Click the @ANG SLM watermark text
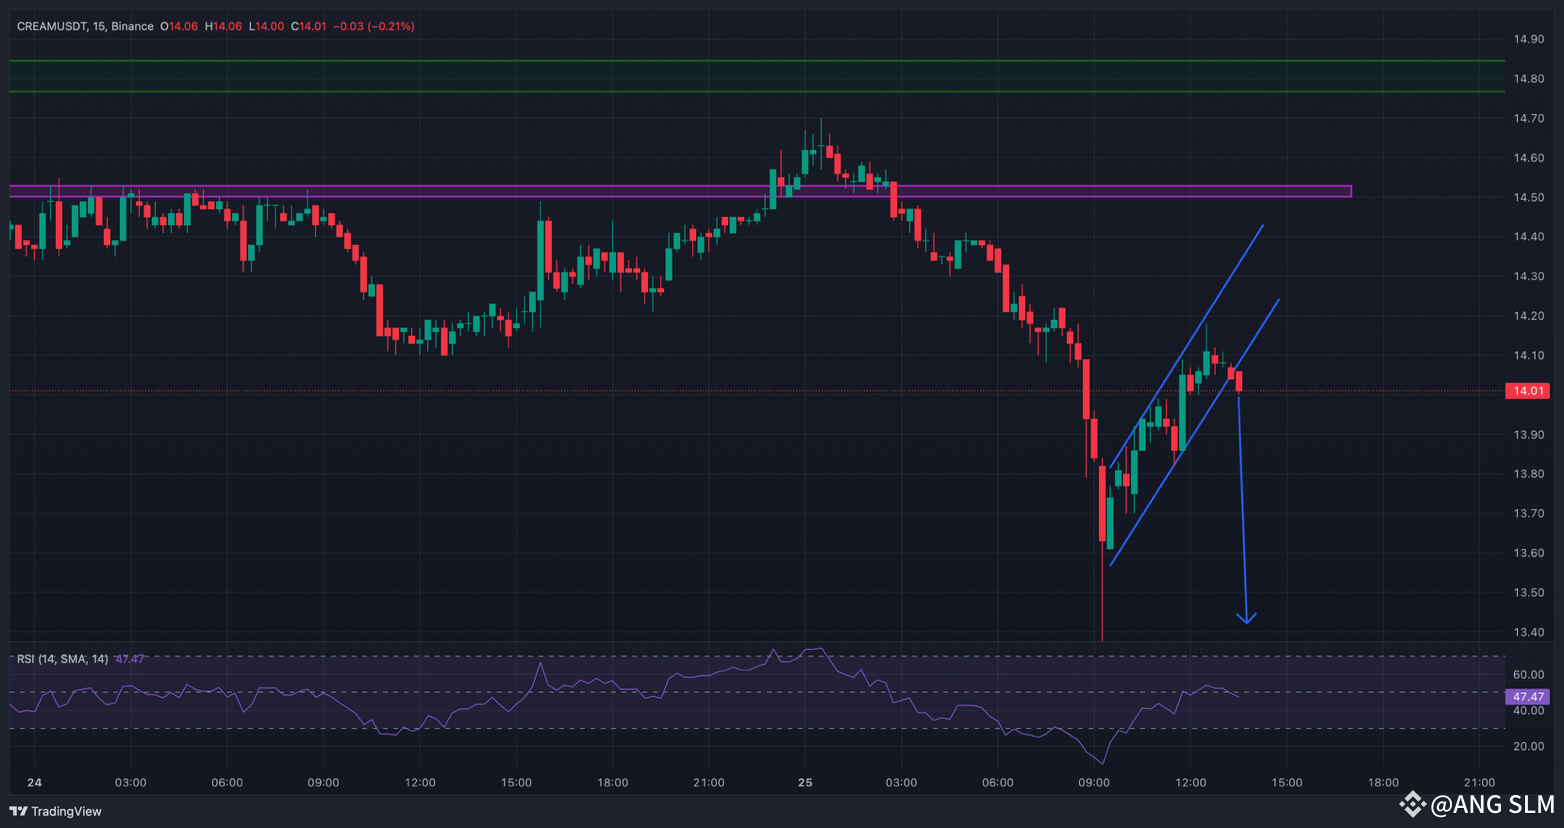This screenshot has height=828, width=1564. [x=1491, y=804]
